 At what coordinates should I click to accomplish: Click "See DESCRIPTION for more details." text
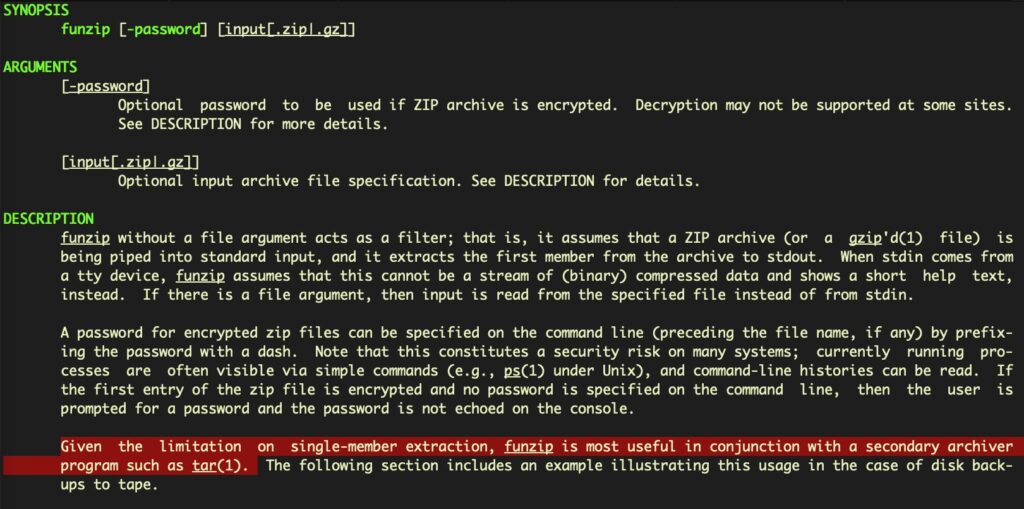(x=251, y=125)
